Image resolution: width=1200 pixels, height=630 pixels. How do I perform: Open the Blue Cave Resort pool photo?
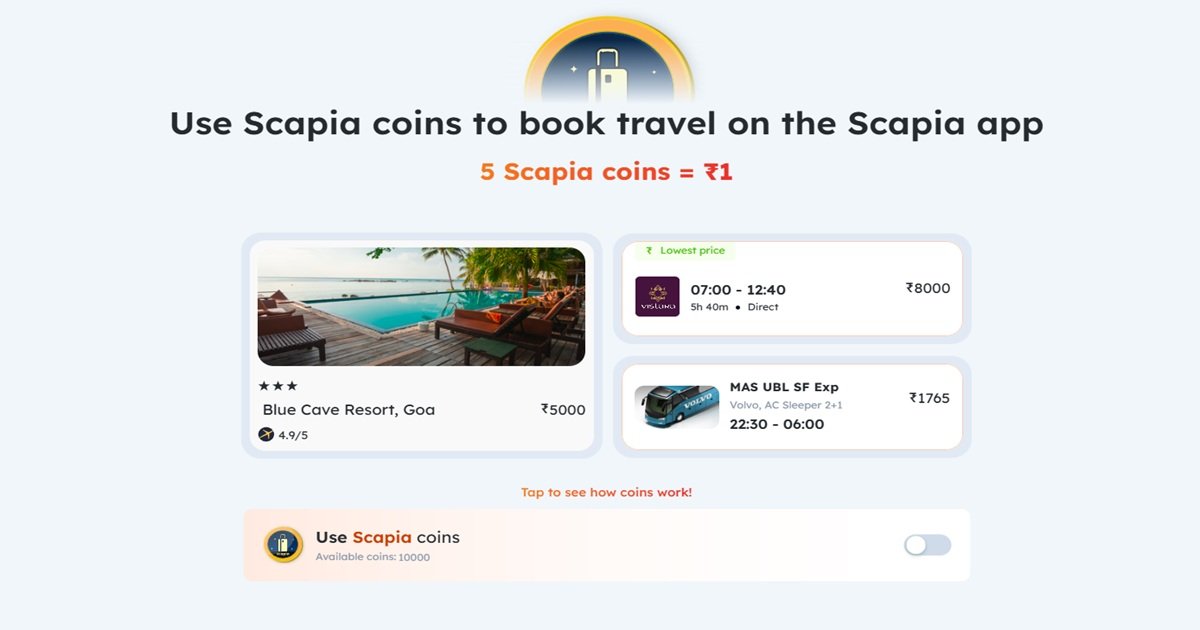click(x=421, y=307)
